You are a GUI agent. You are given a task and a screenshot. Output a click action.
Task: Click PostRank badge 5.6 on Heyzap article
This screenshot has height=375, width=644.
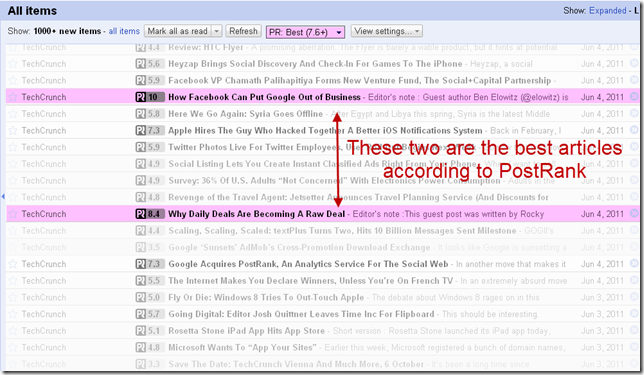pos(150,64)
